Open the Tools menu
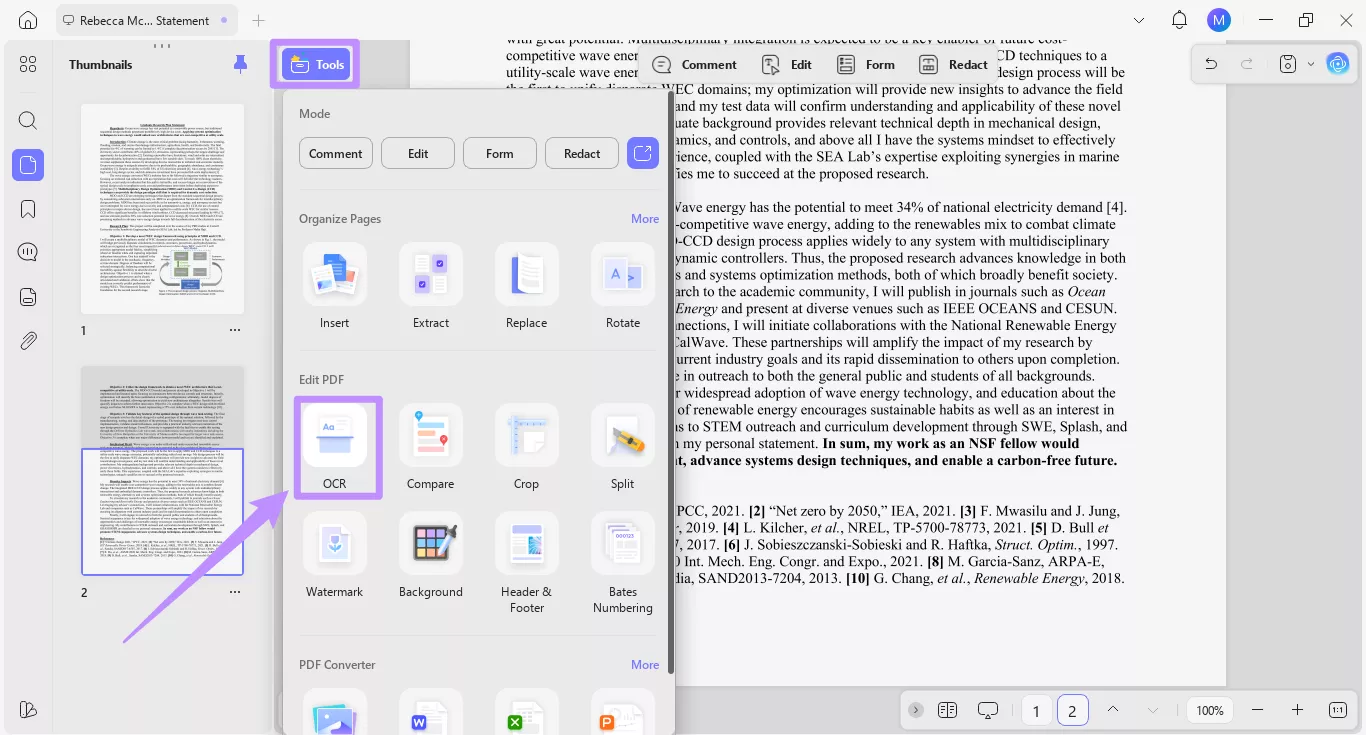 (315, 63)
